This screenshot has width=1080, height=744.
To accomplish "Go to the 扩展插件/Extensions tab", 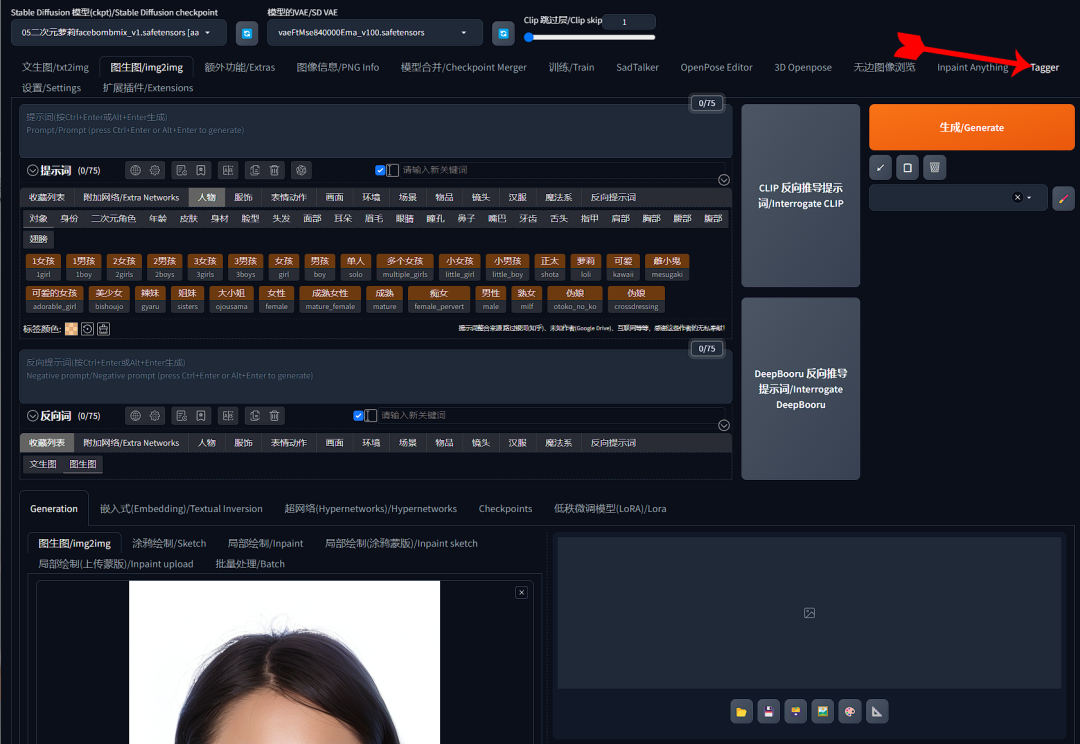I will 147,87.
